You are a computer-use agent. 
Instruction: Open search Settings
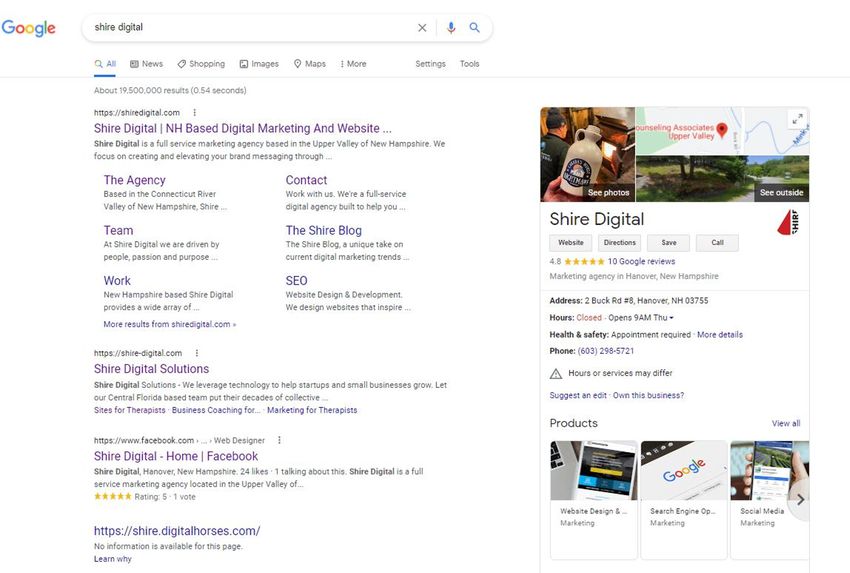pyautogui.click(x=430, y=64)
